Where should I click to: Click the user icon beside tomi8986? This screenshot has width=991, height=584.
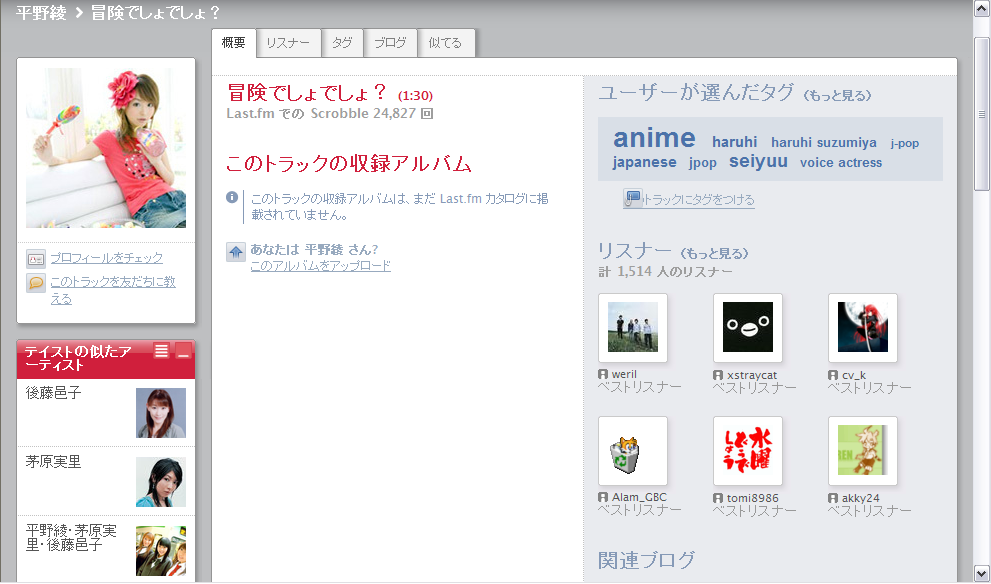point(718,498)
